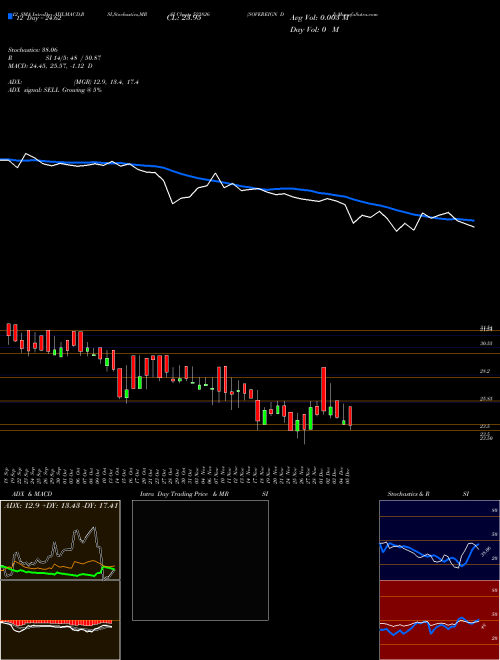Click the "Intra Day Trading Price & MR" title
The width and height of the screenshot is (500, 660).
184,494
